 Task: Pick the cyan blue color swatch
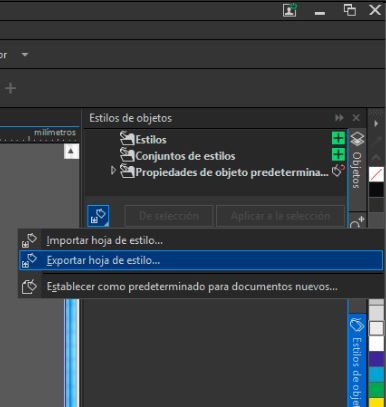[376, 374]
